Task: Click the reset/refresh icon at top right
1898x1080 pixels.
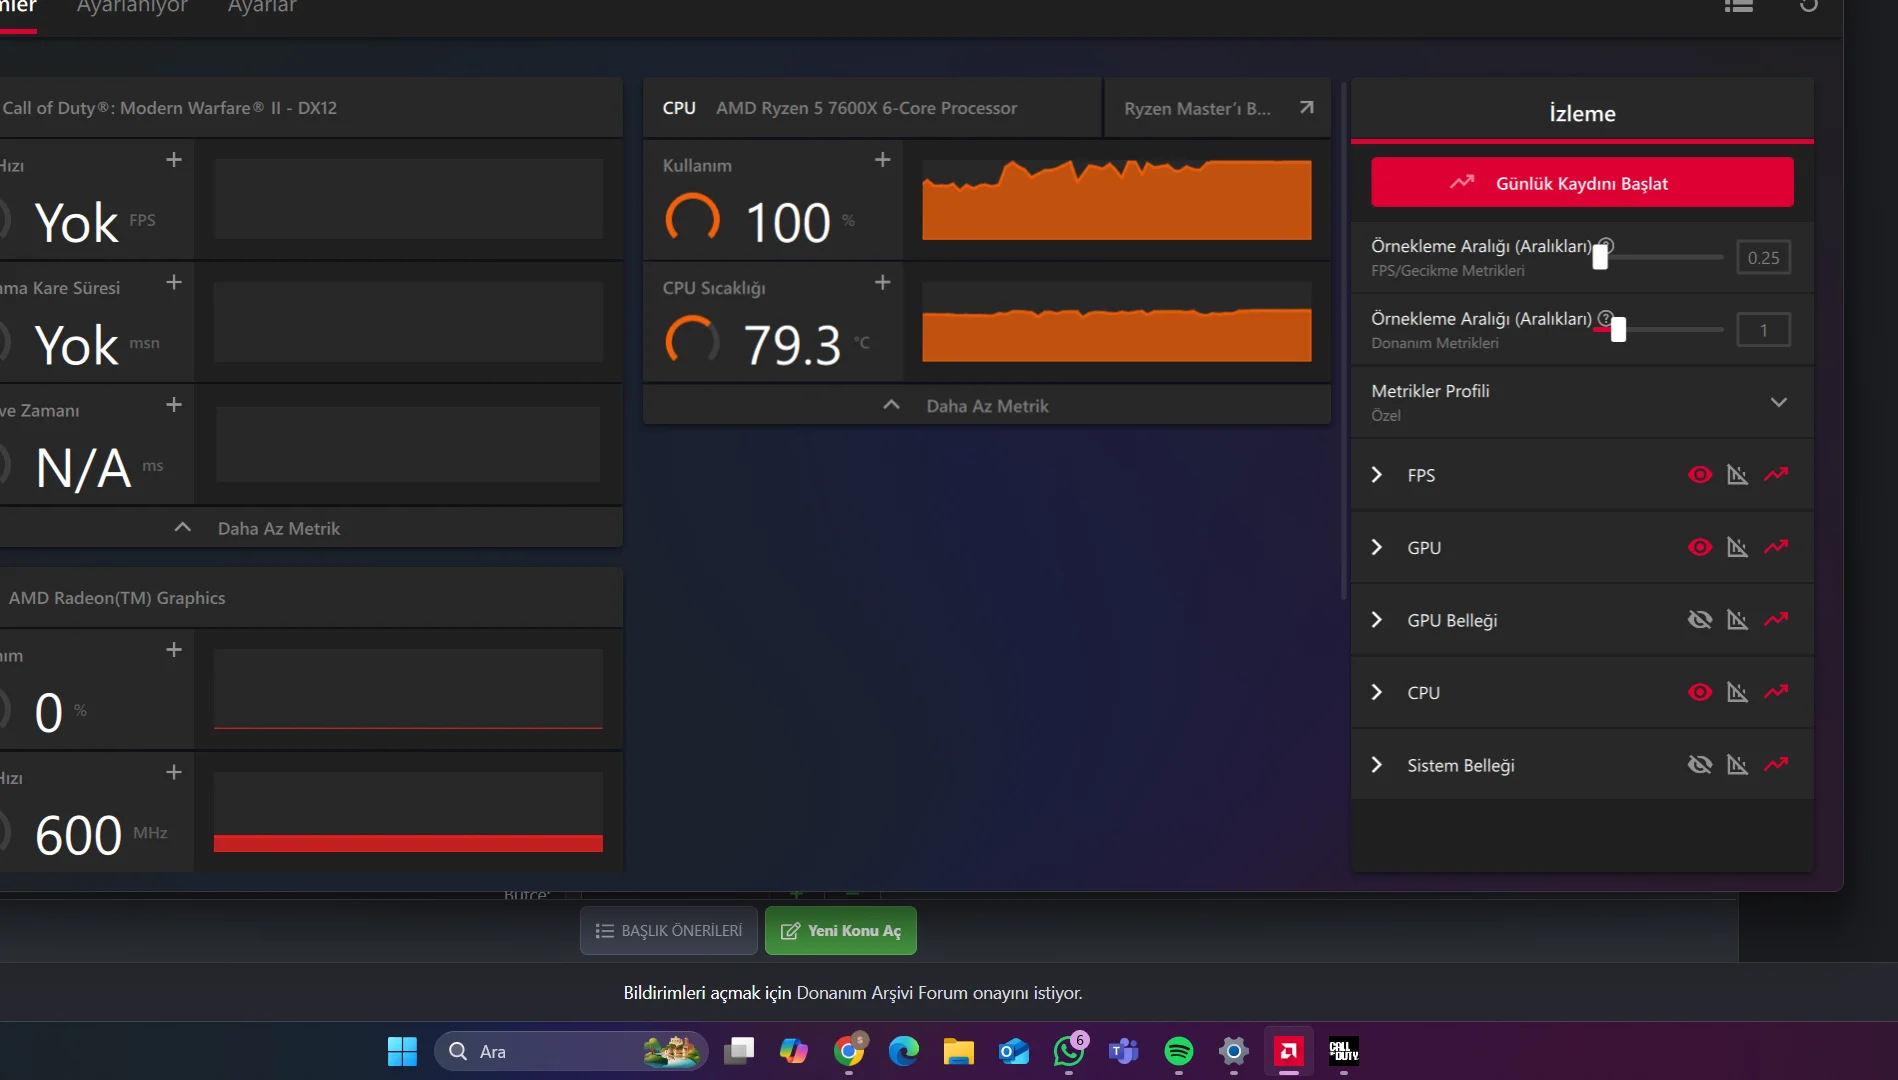Action: pyautogui.click(x=1809, y=6)
